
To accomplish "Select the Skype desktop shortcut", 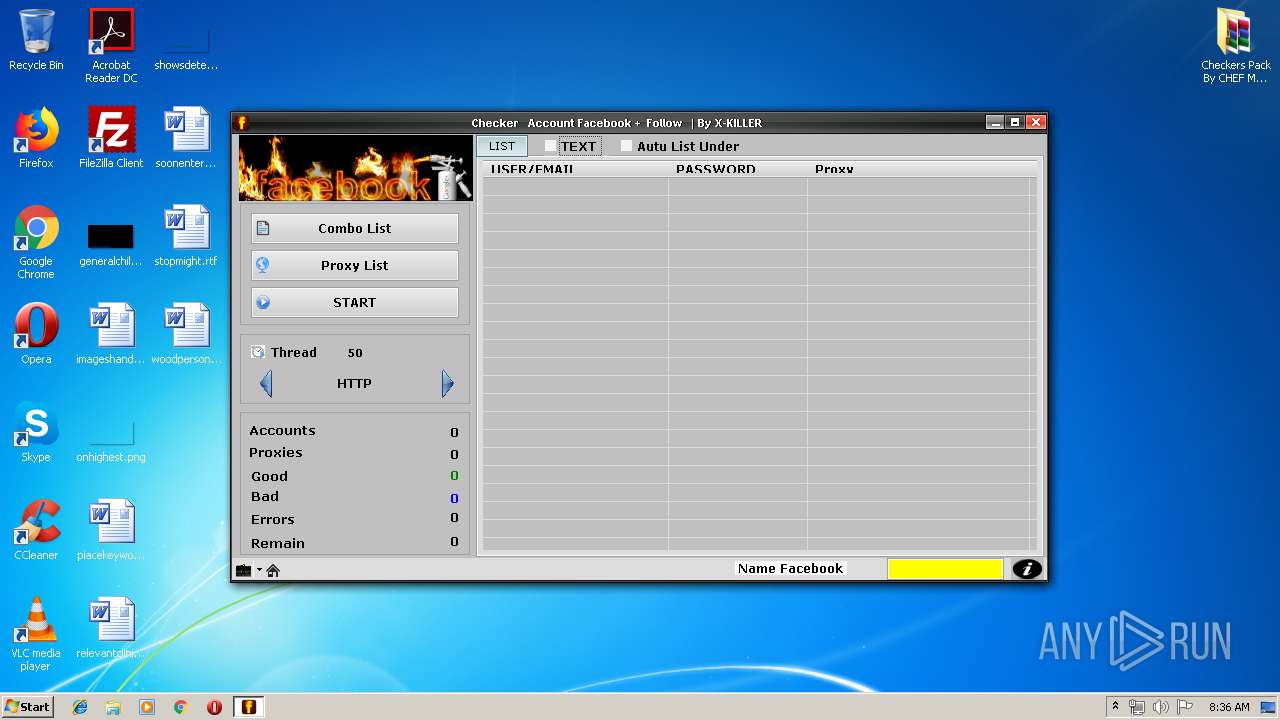I will coord(36,432).
